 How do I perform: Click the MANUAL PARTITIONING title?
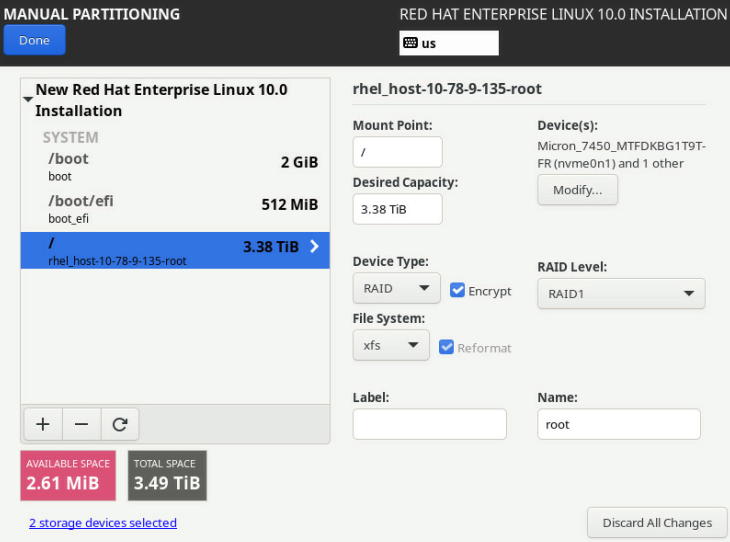pyautogui.click(x=92, y=14)
